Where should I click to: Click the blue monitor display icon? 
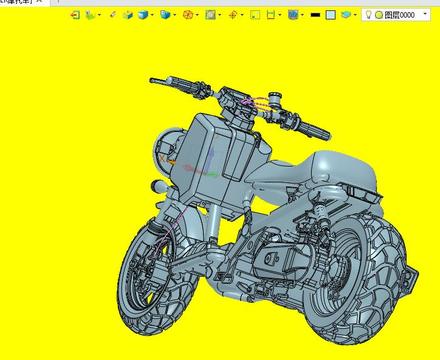coord(293,15)
